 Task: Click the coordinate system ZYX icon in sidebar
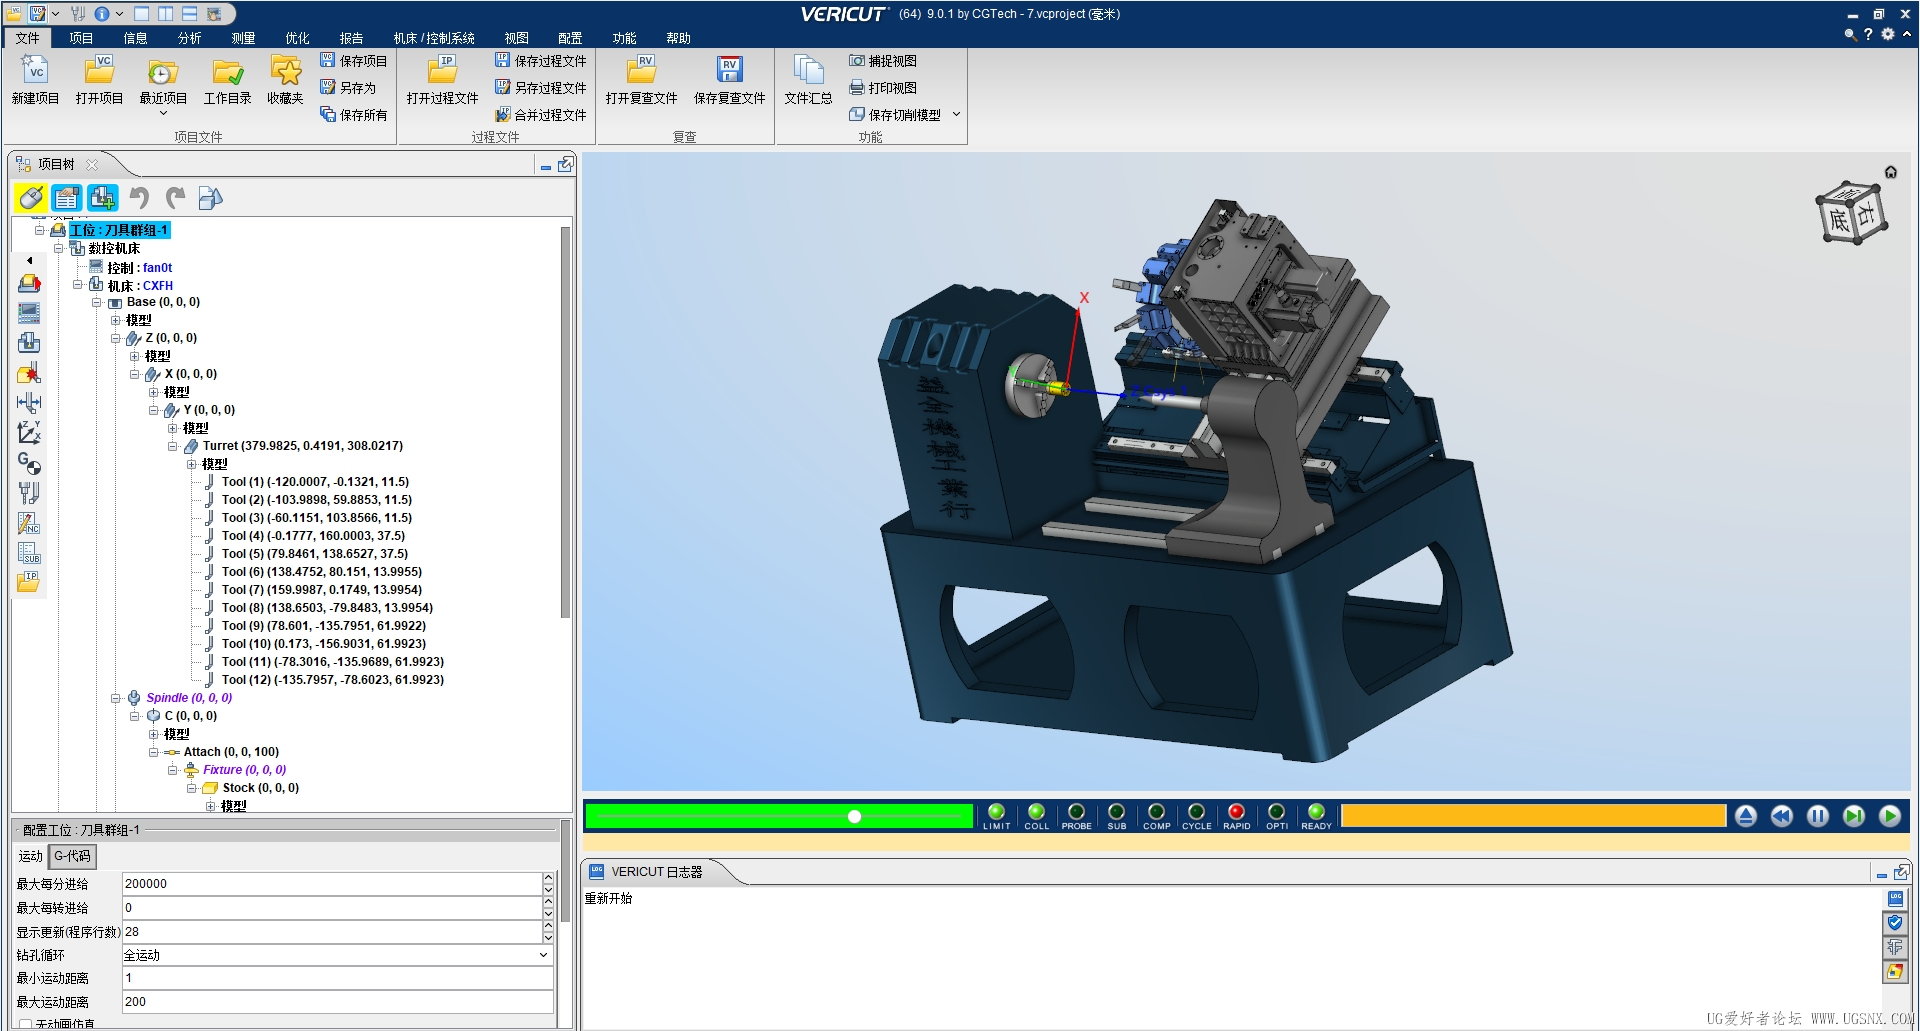click(29, 433)
